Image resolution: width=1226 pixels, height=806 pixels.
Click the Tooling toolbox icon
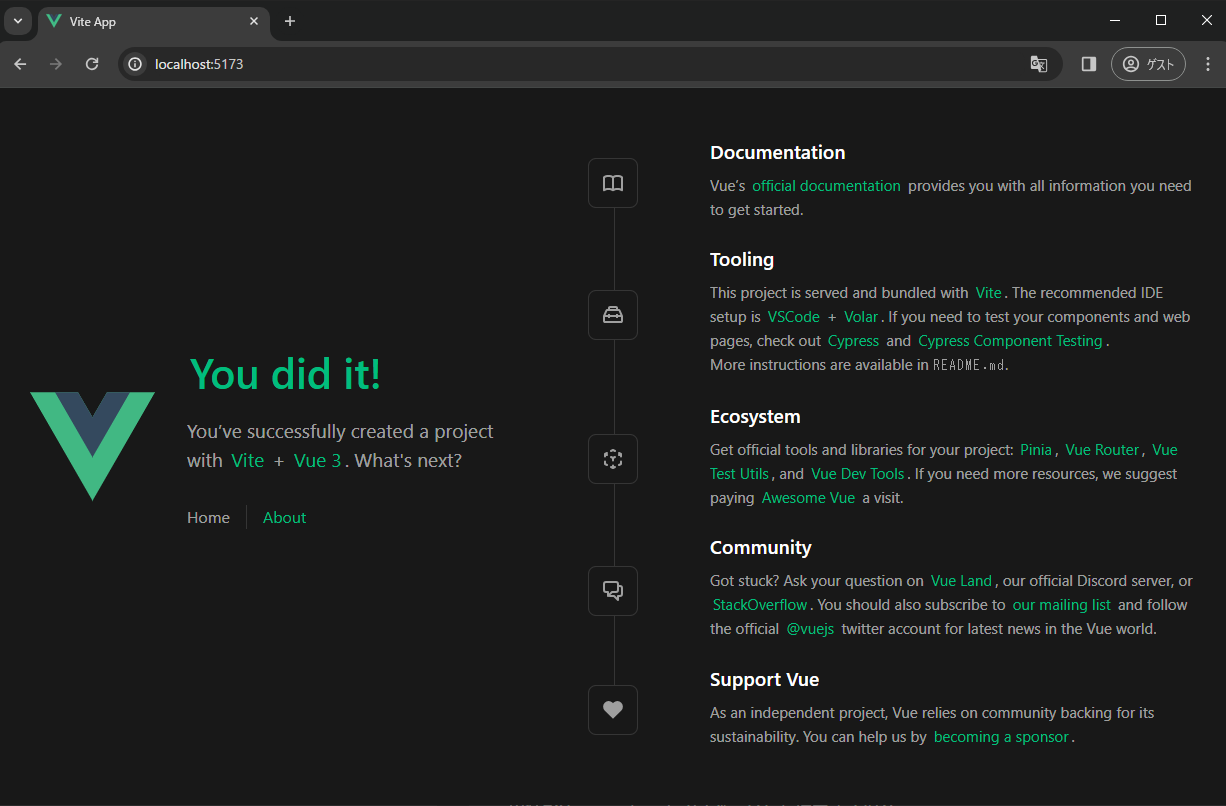[x=613, y=314]
